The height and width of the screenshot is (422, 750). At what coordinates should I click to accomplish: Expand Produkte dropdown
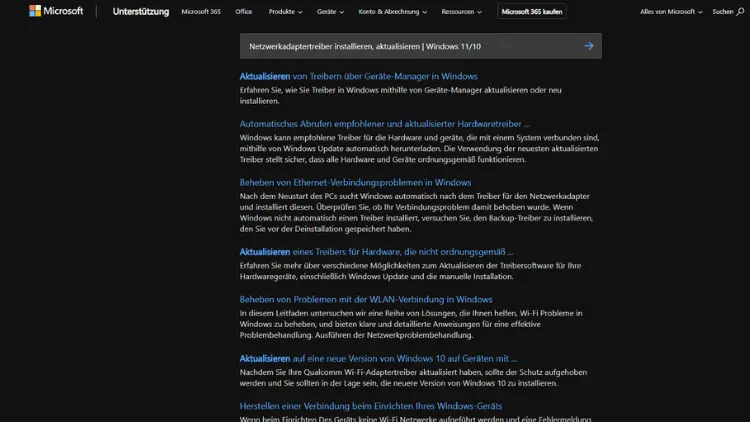coord(285,11)
